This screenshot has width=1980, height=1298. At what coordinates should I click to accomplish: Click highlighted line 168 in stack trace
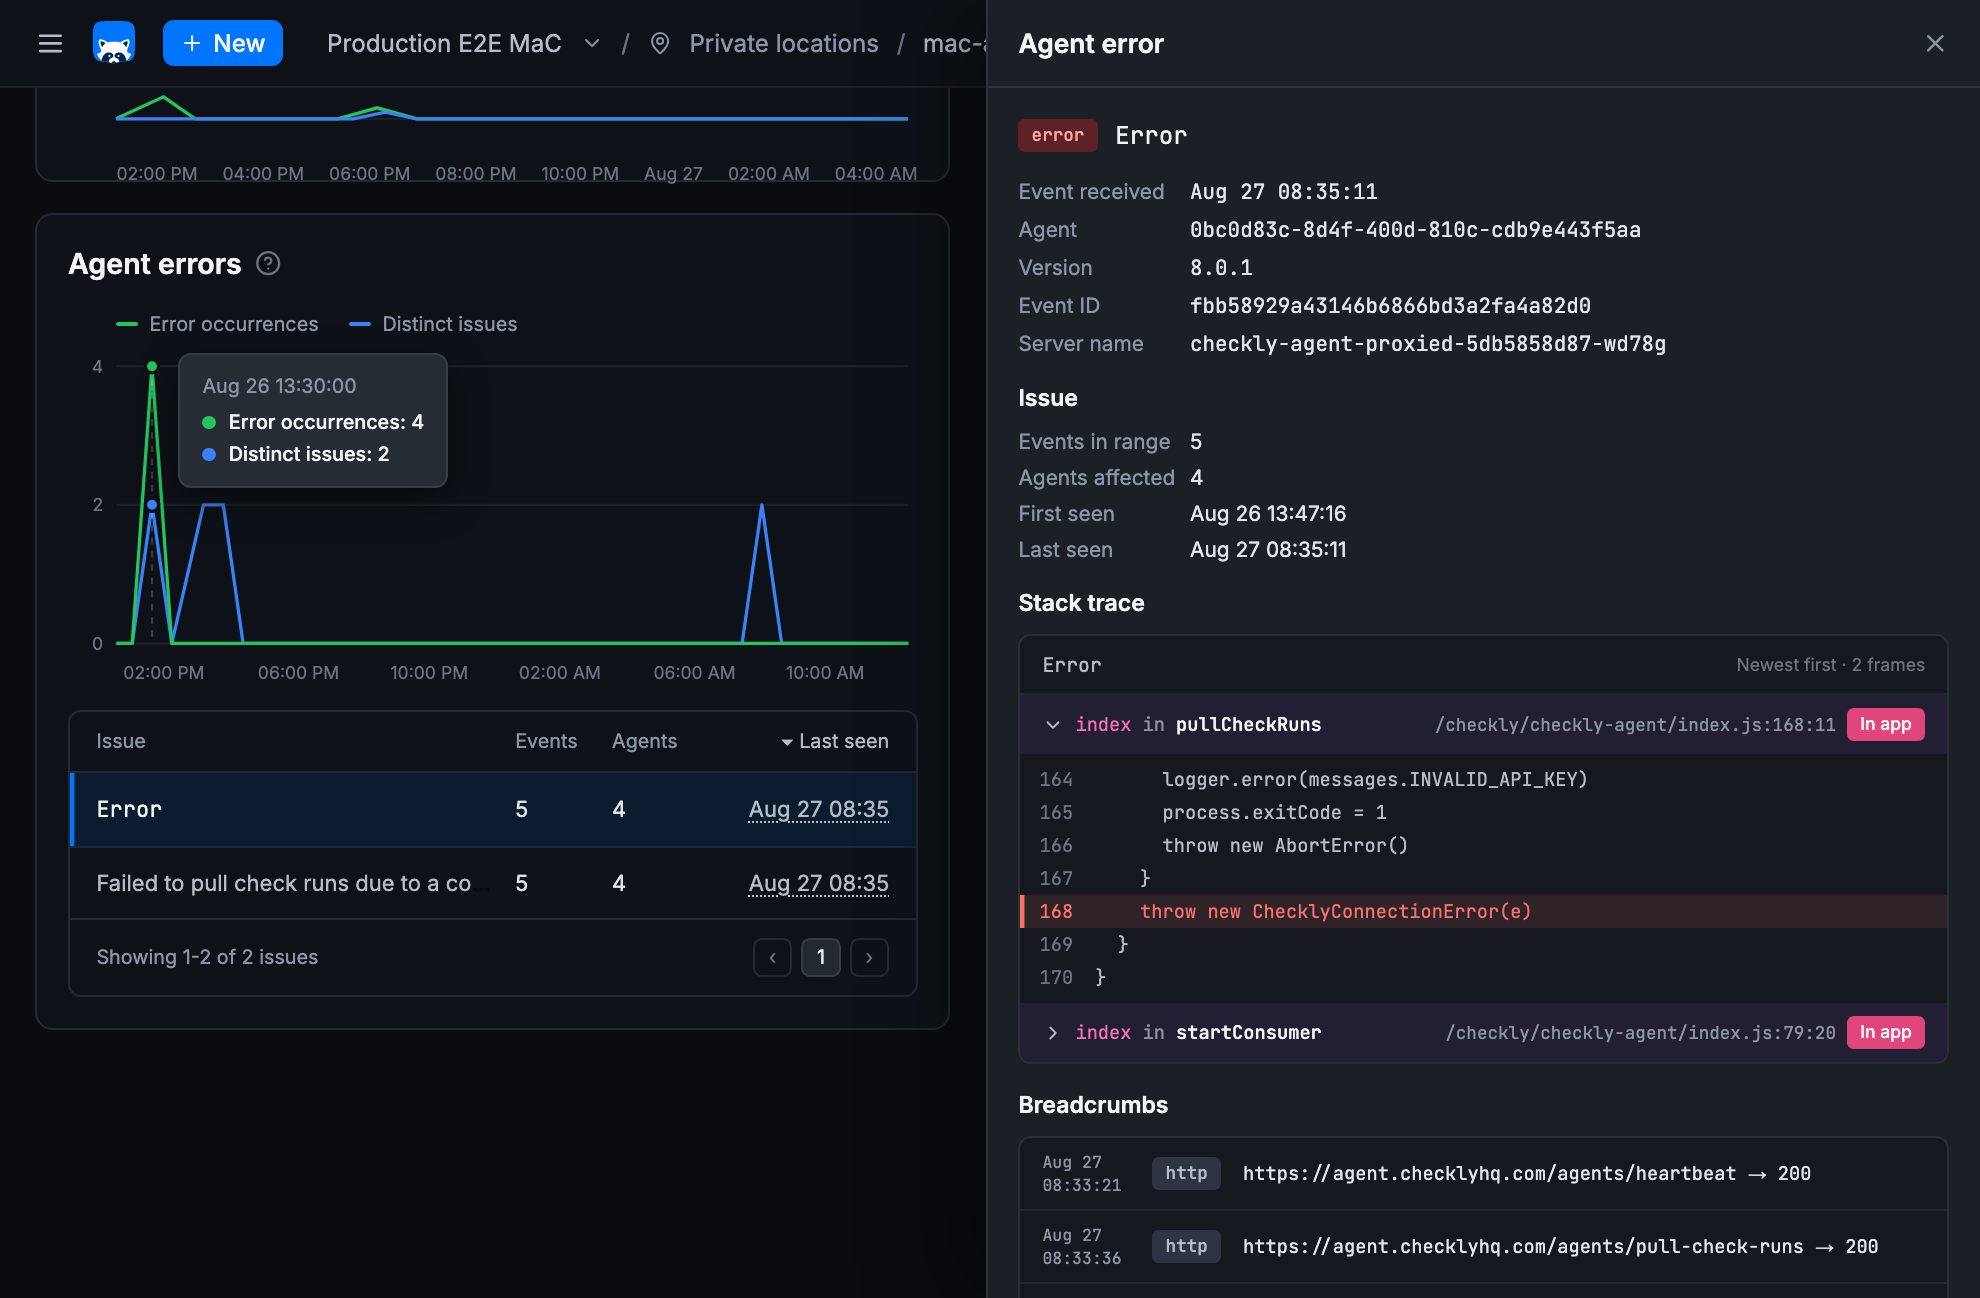pos(1484,911)
